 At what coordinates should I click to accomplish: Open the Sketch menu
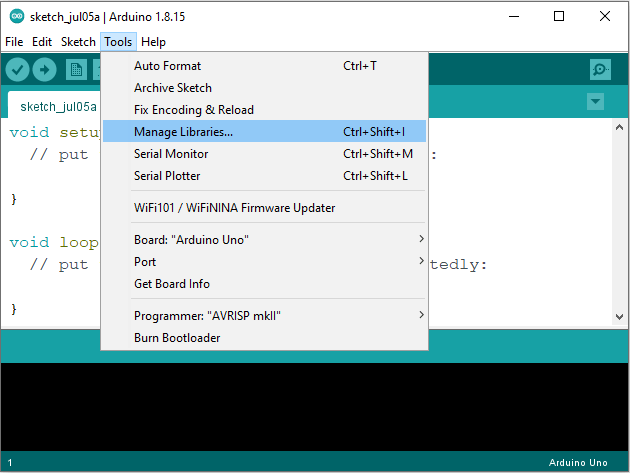pos(78,42)
